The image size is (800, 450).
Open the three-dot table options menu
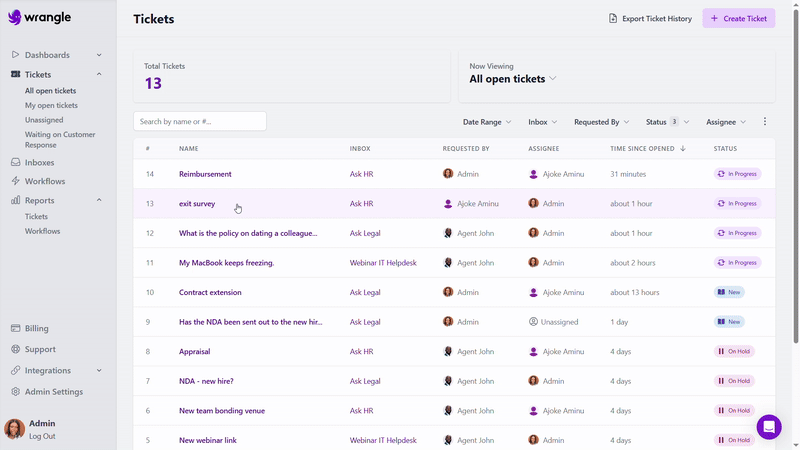[765, 122]
